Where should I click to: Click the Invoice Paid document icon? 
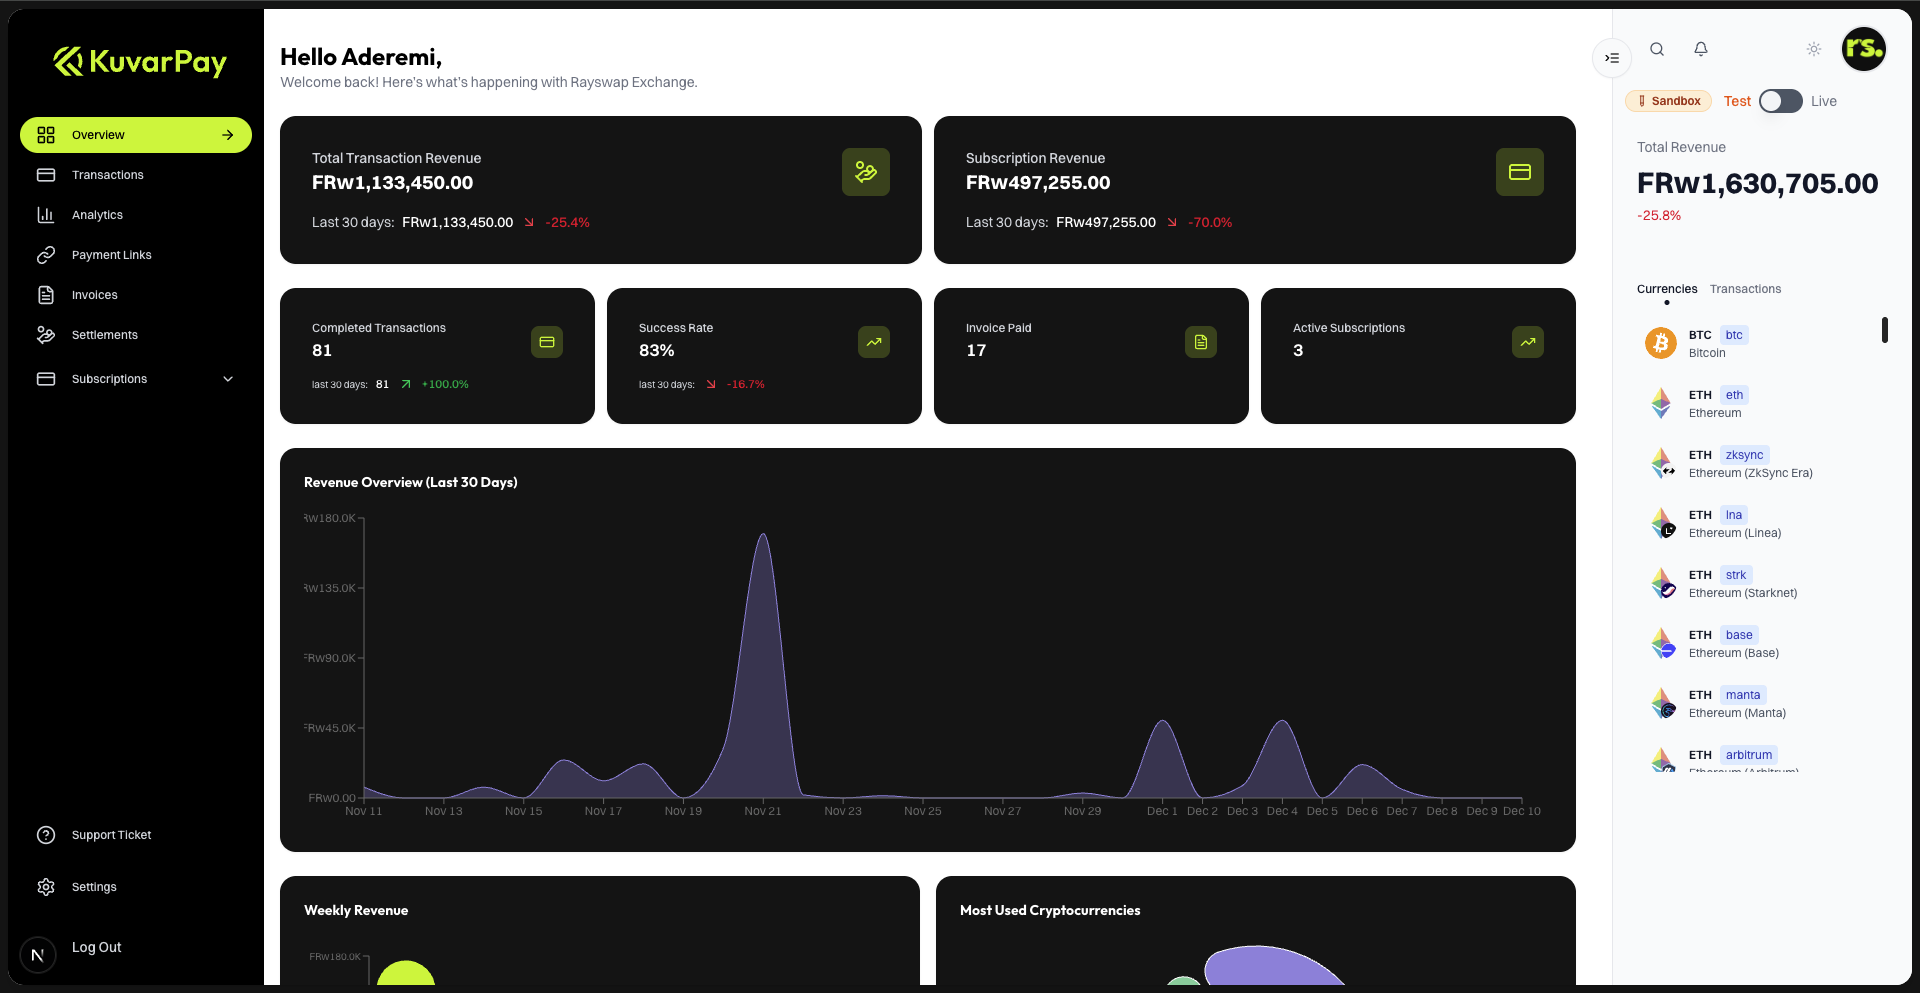1200,342
